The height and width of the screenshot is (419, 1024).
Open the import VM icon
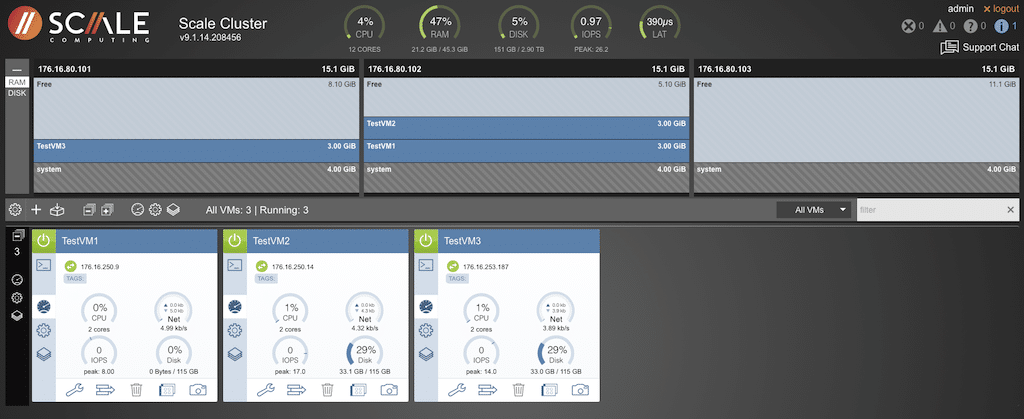[x=57, y=210]
